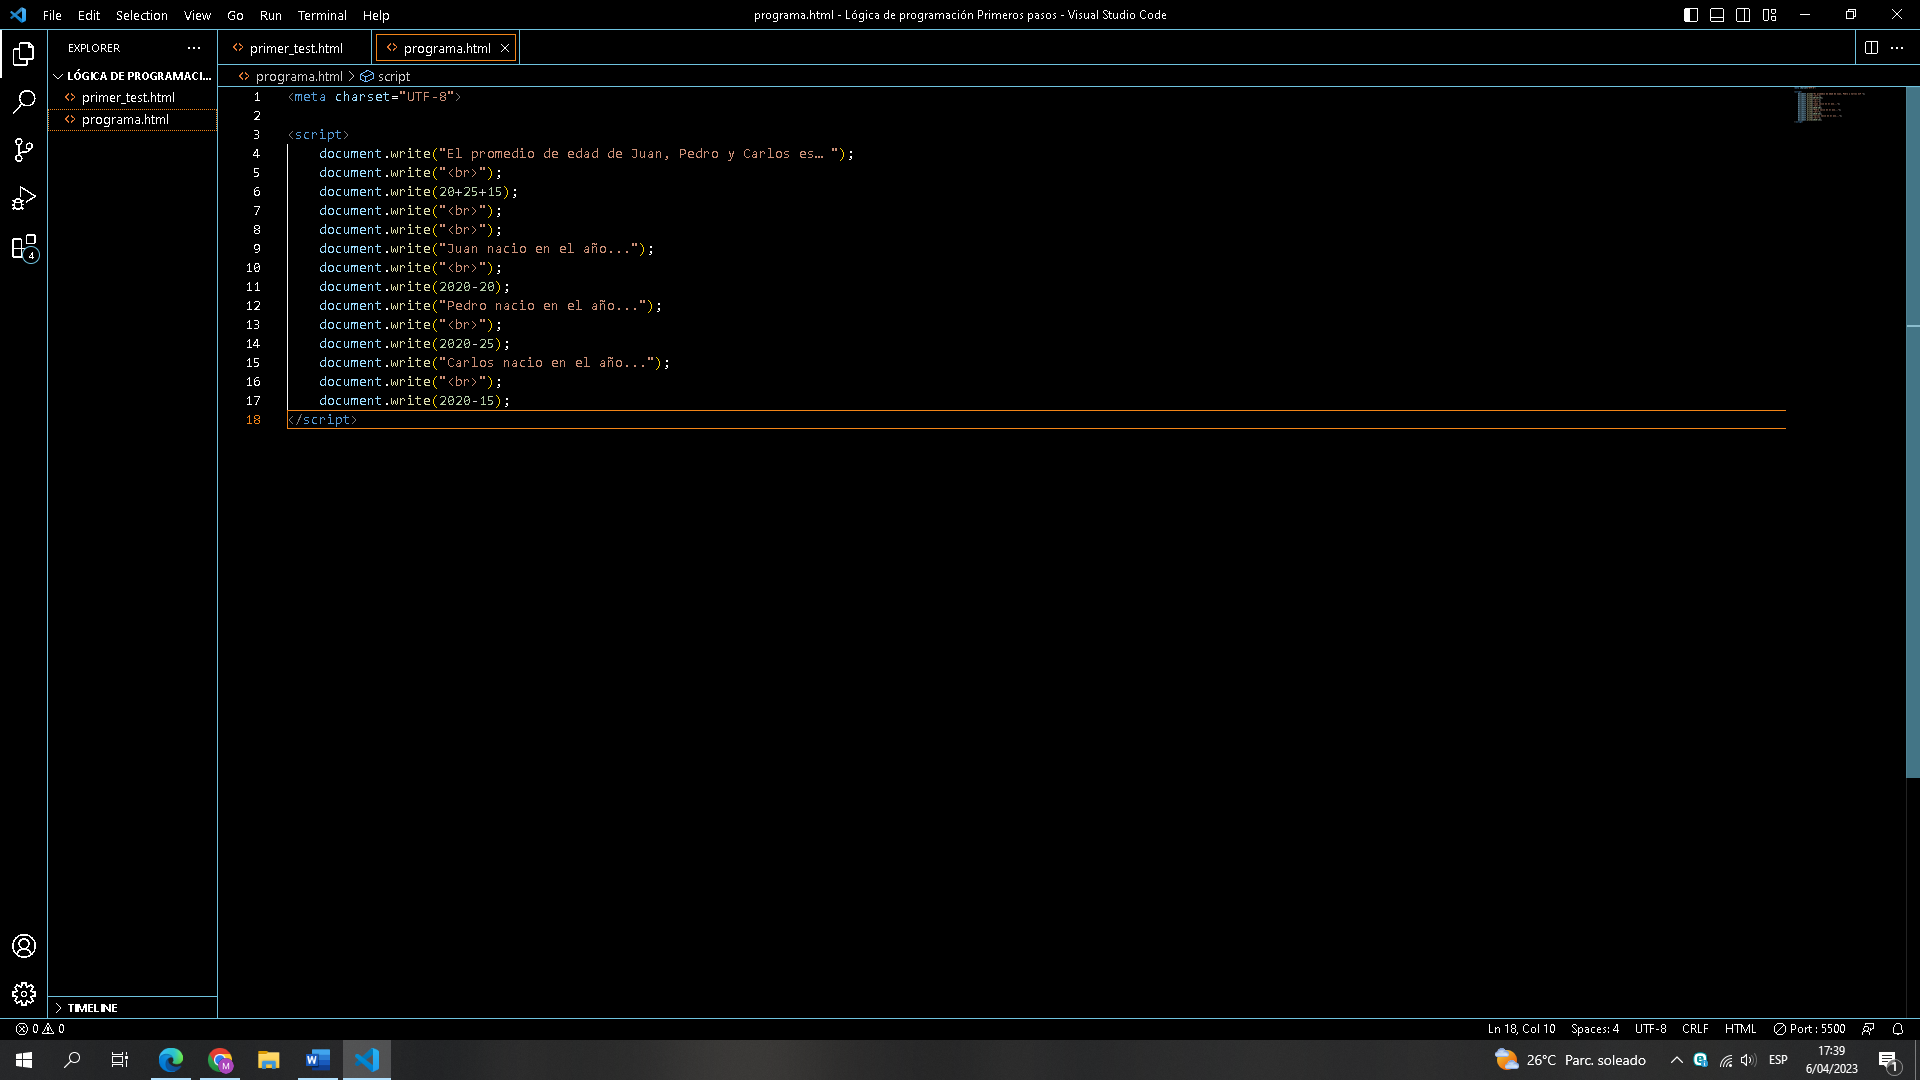The height and width of the screenshot is (1080, 1920).
Task: Open the Extensions view
Action: (24, 247)
